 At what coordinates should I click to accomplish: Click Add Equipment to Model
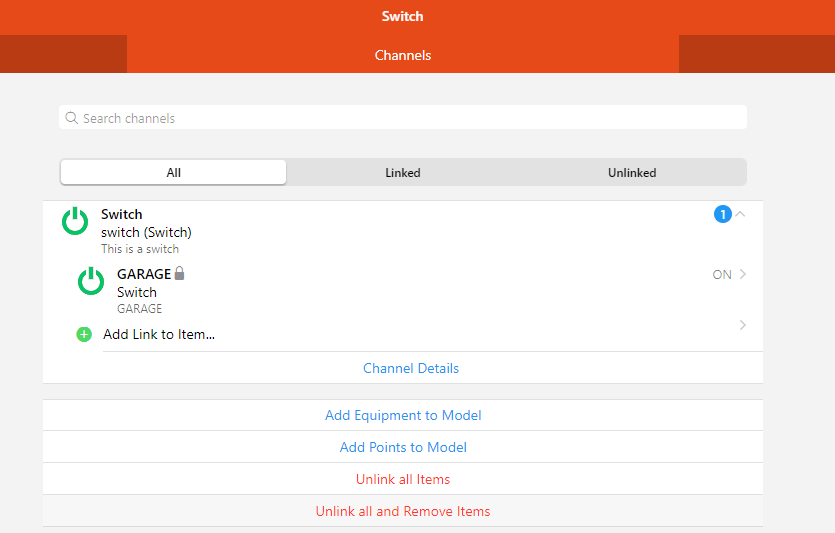point(403,415)
